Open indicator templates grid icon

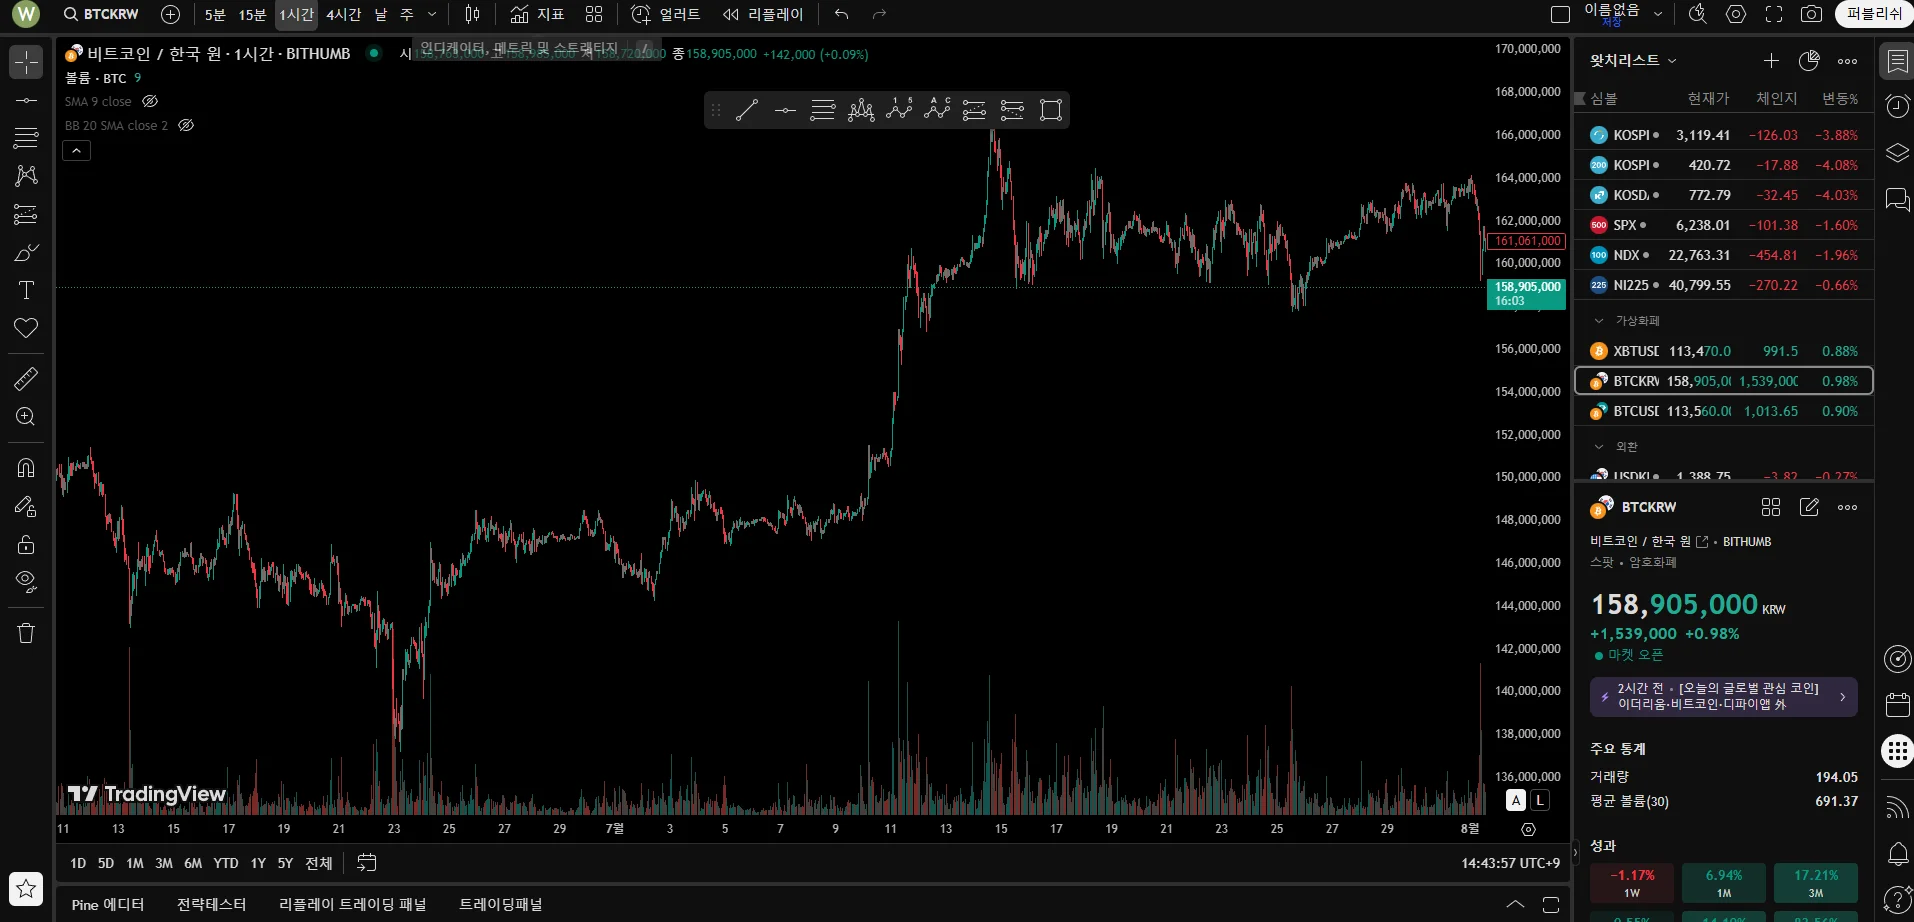[594, 14]
